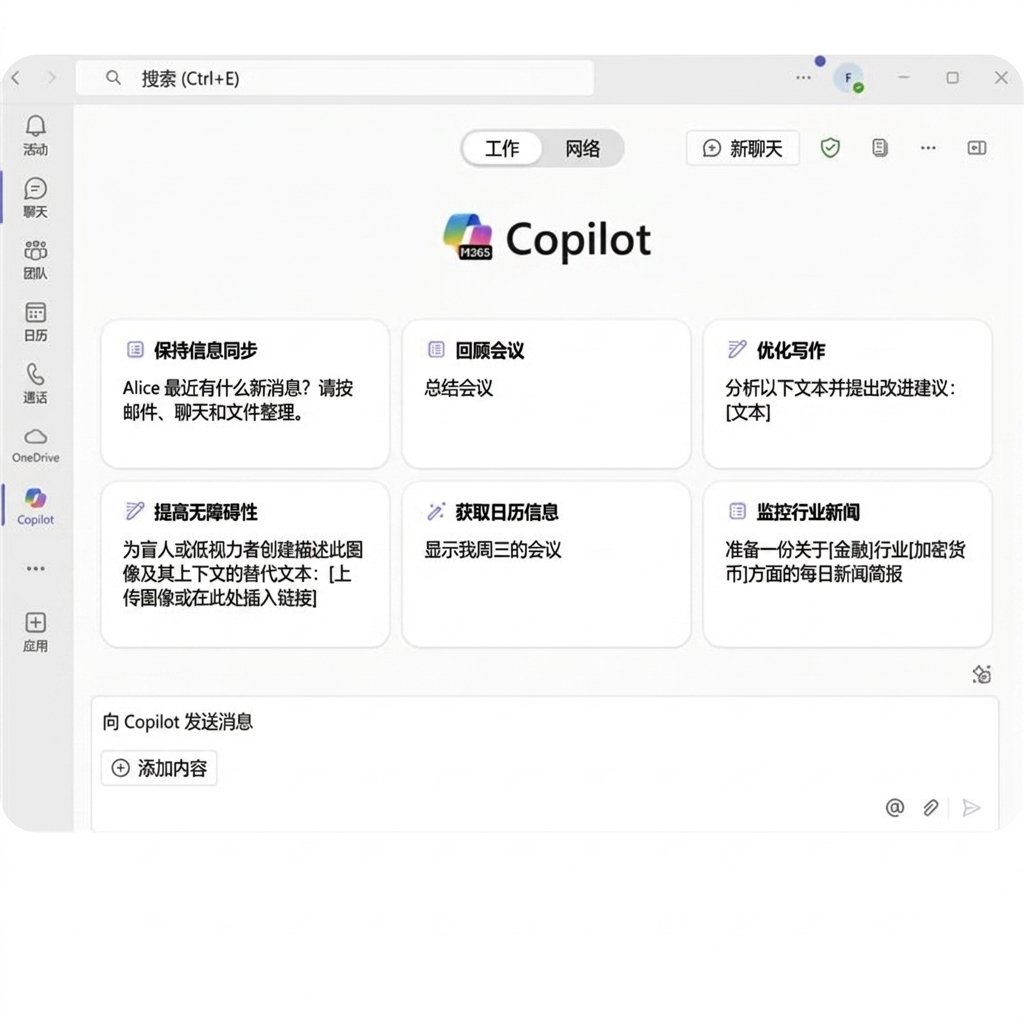Open settings and more ellipsis in title bar
The image size is (1024, 1024).
click(x=803, y=78)
